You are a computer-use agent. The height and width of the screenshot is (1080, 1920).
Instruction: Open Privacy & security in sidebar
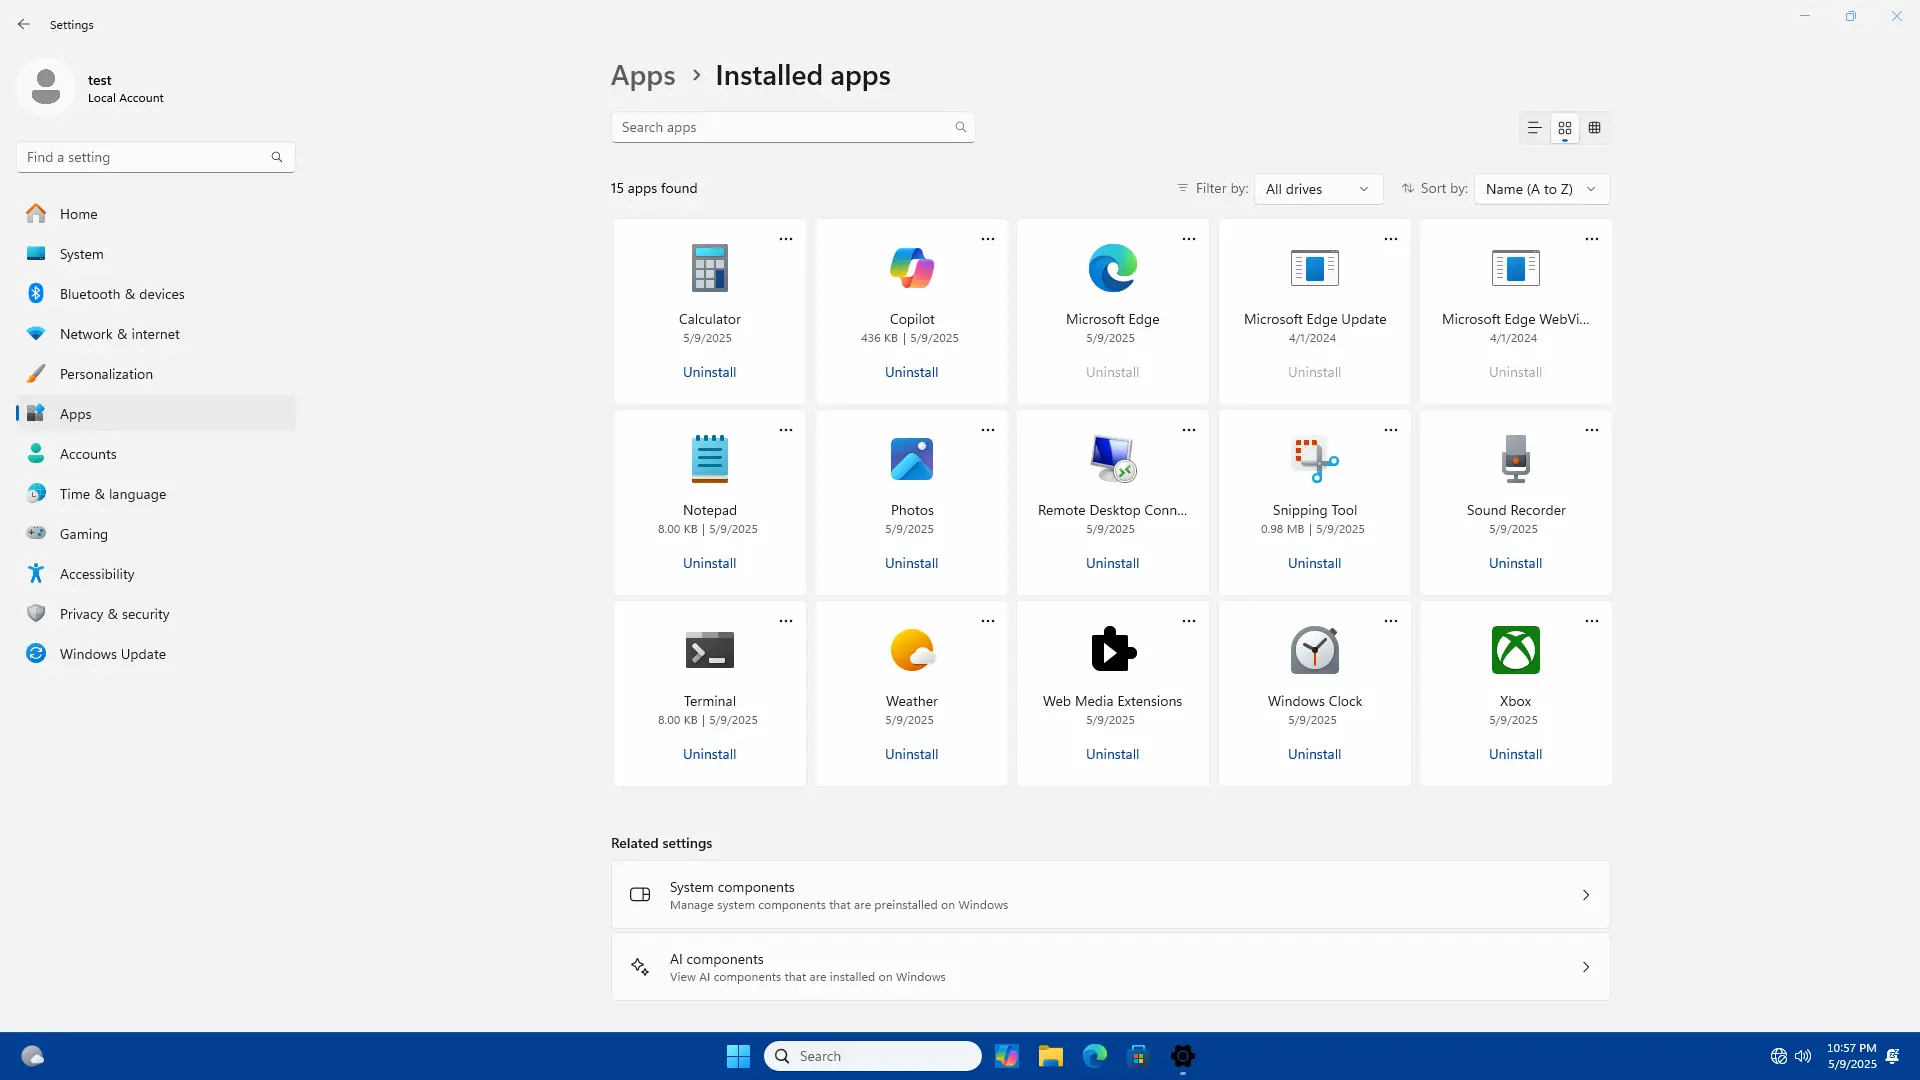(114, 614)
